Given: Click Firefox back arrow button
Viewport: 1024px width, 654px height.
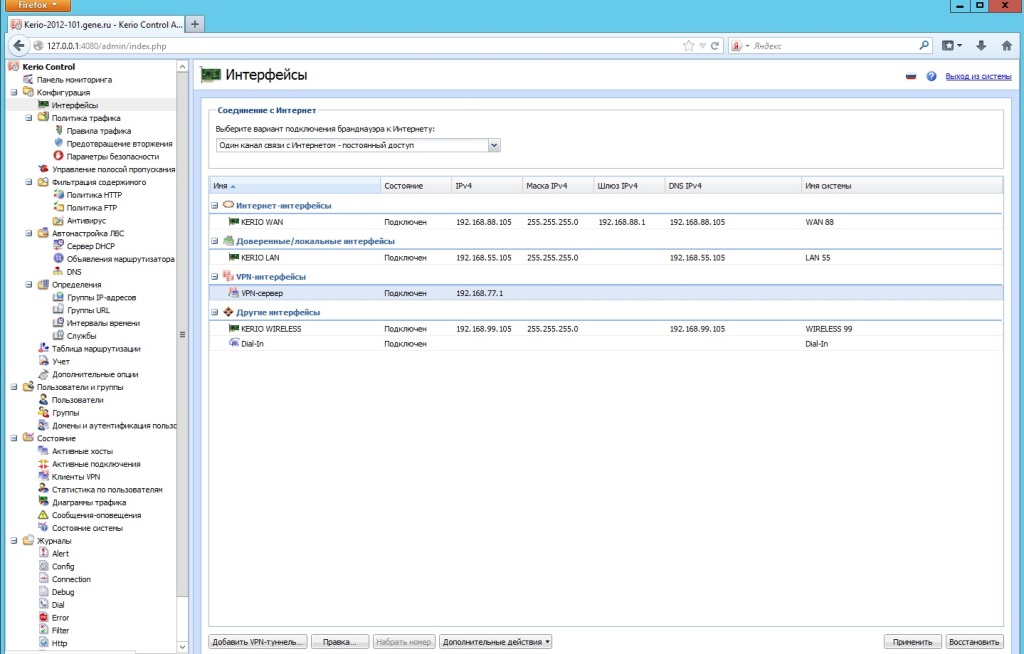Looking at the screenshot, I should tap(18, 46).
